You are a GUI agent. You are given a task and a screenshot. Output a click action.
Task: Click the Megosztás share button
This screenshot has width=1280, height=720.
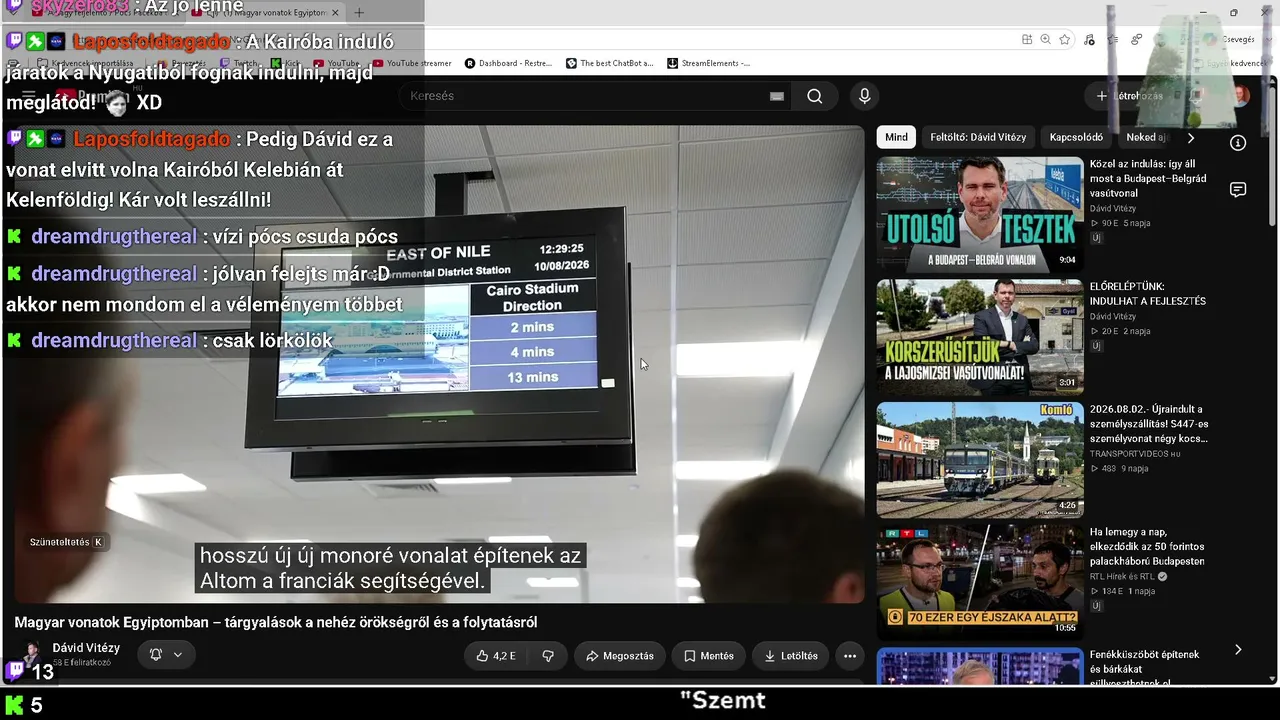(x=620, y=656)
